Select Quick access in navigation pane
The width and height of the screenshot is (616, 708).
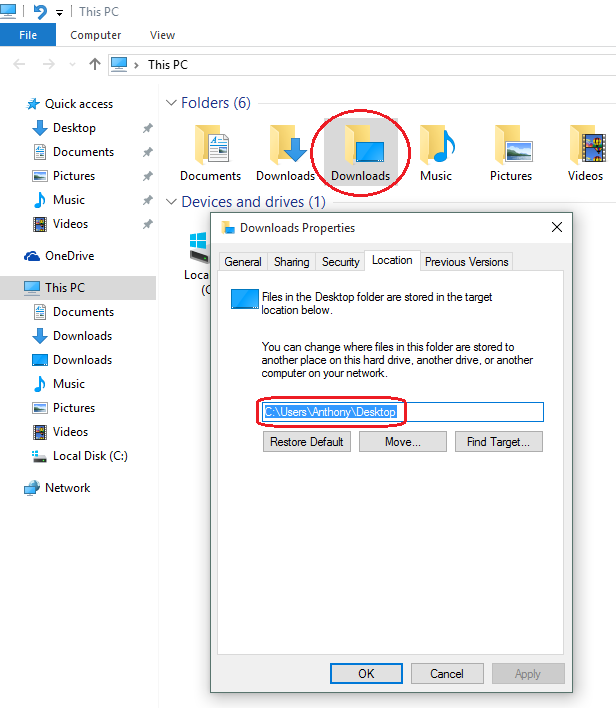click(x=79, y=104)
